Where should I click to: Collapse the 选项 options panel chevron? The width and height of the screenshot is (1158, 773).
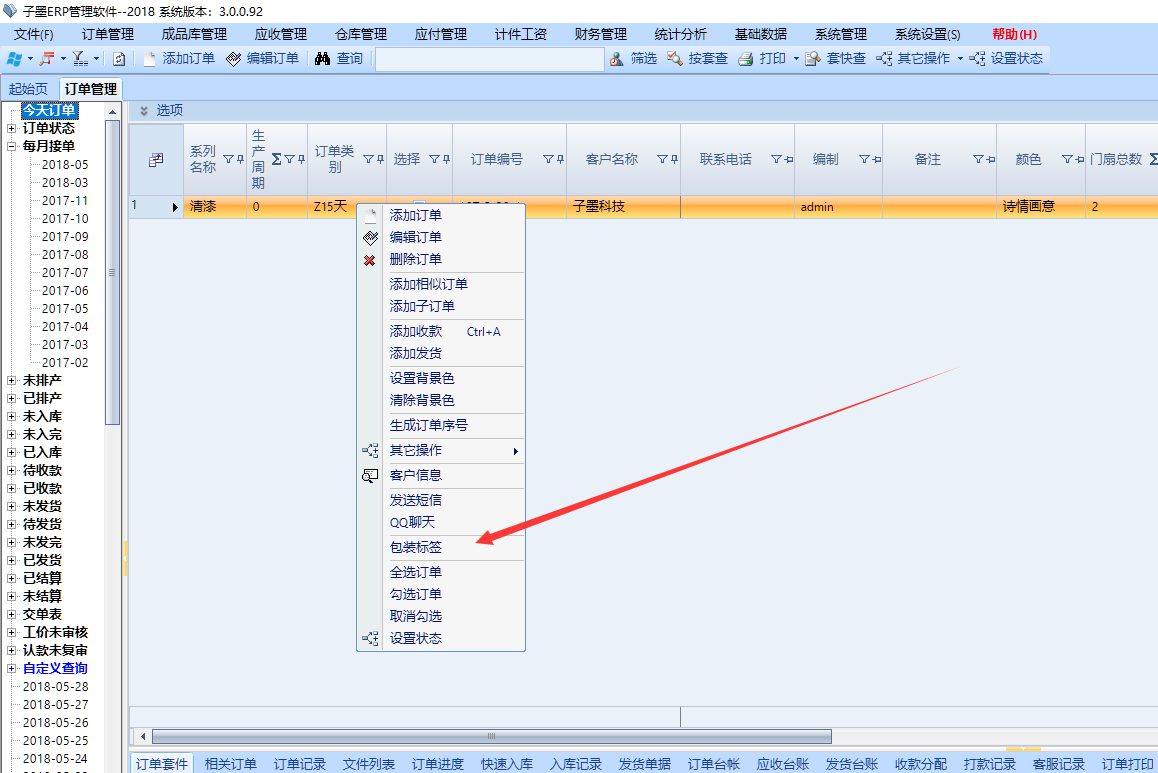tap(143, 111)
